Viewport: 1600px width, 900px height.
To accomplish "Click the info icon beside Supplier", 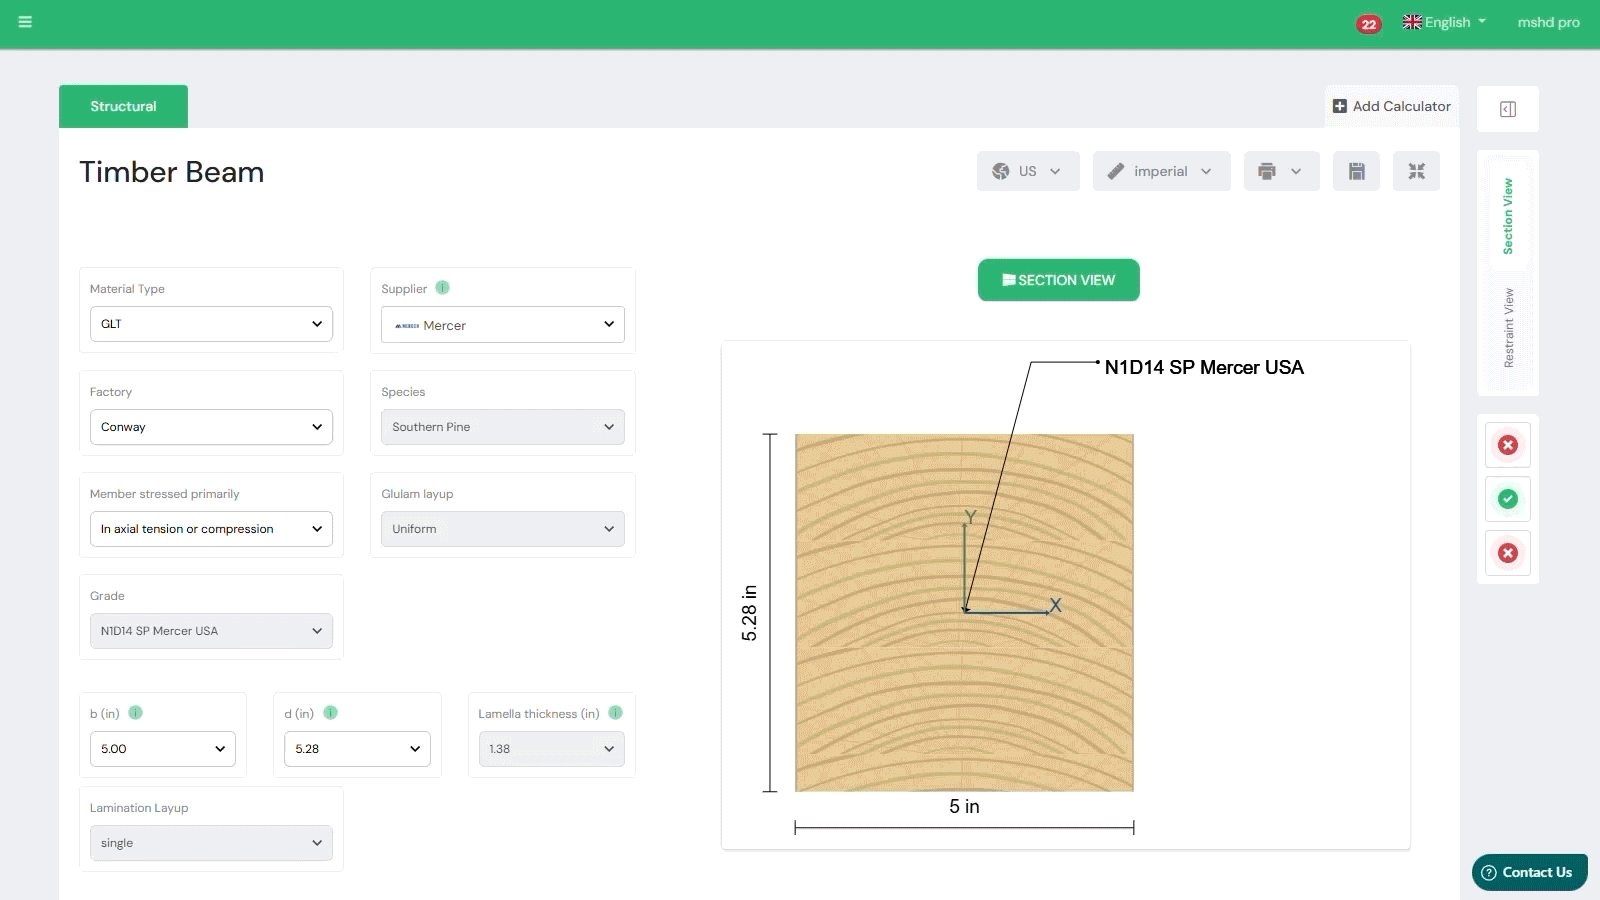I will (442, 288).
